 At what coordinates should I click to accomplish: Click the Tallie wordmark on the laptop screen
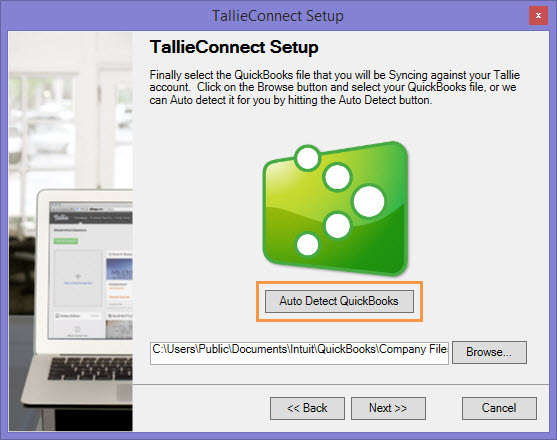[61, 217]
